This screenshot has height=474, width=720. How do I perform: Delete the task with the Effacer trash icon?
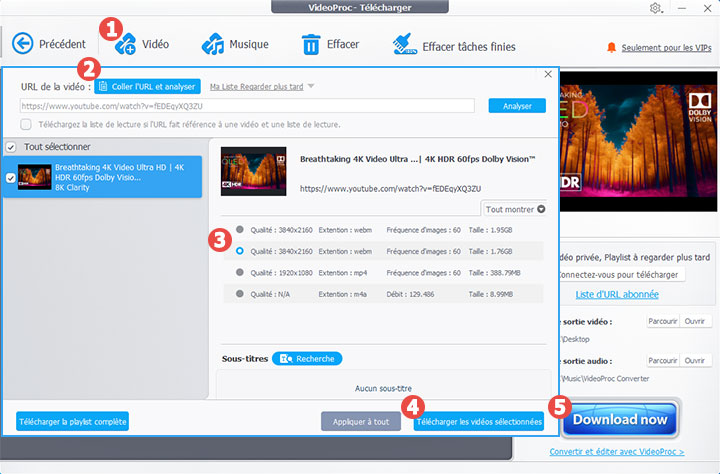point(311,44)
